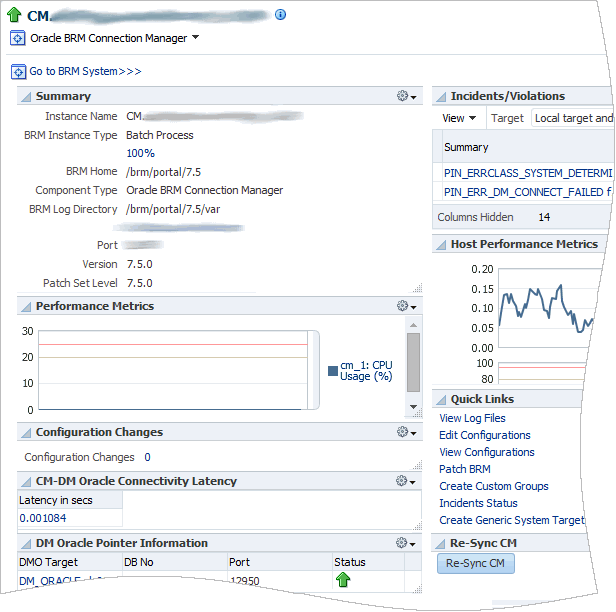
Task: Open the Target dropdown showing Local target
Action: [573, 118]
